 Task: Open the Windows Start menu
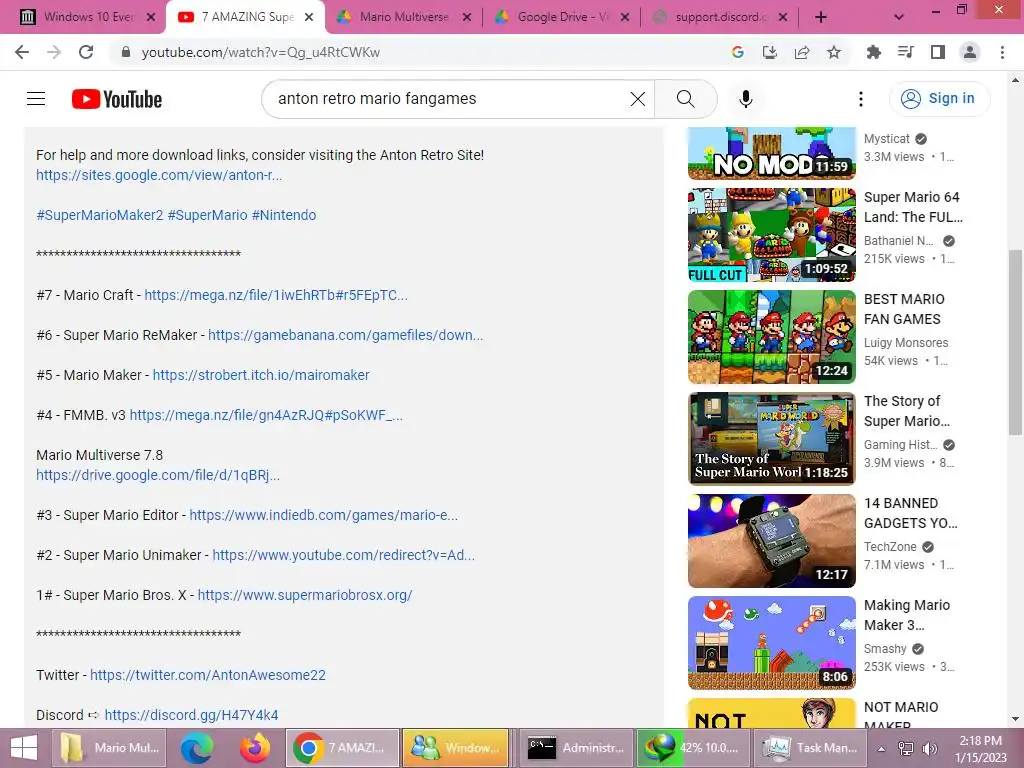click(24, 748)
